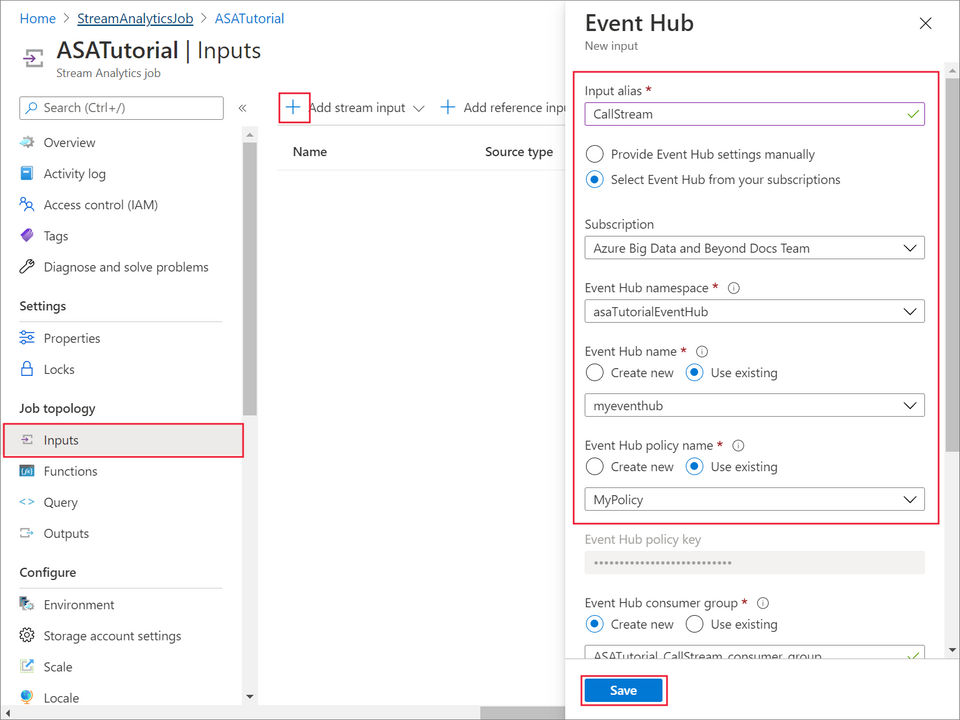
Task: Click the Input alias CallStream field
Action: click(754, 114)
